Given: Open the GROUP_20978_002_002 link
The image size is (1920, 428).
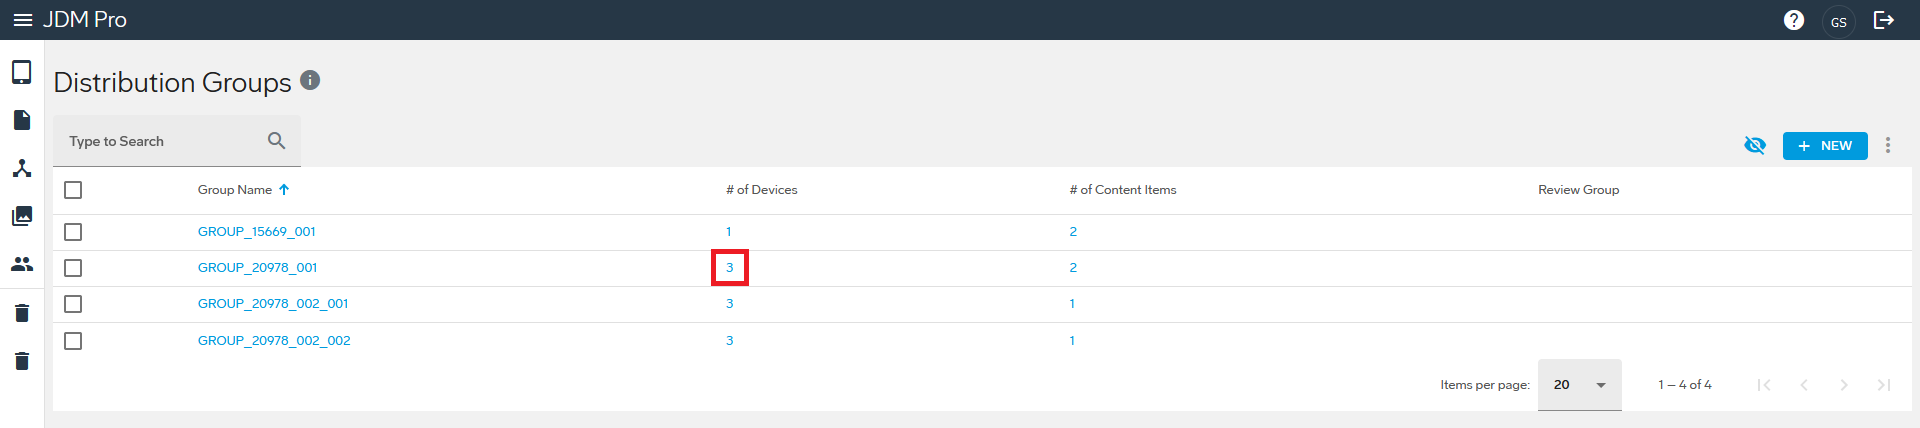Looking at the screenshot, I should tap(274, 341).
